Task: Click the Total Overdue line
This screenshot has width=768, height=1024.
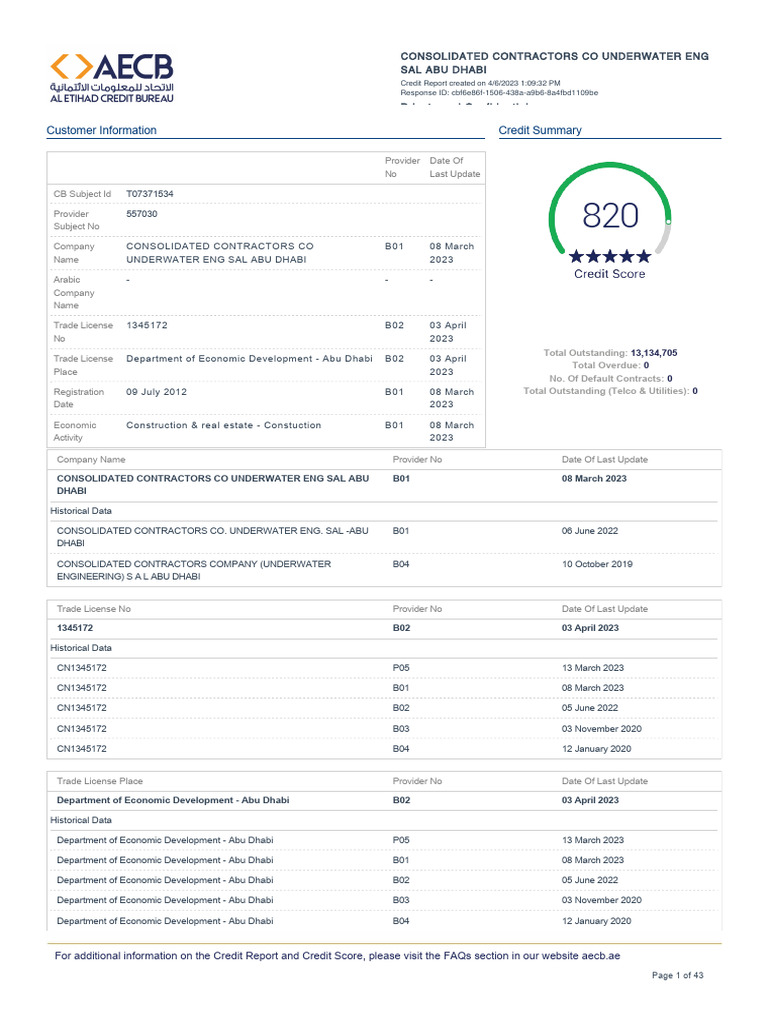Action: 611,365
